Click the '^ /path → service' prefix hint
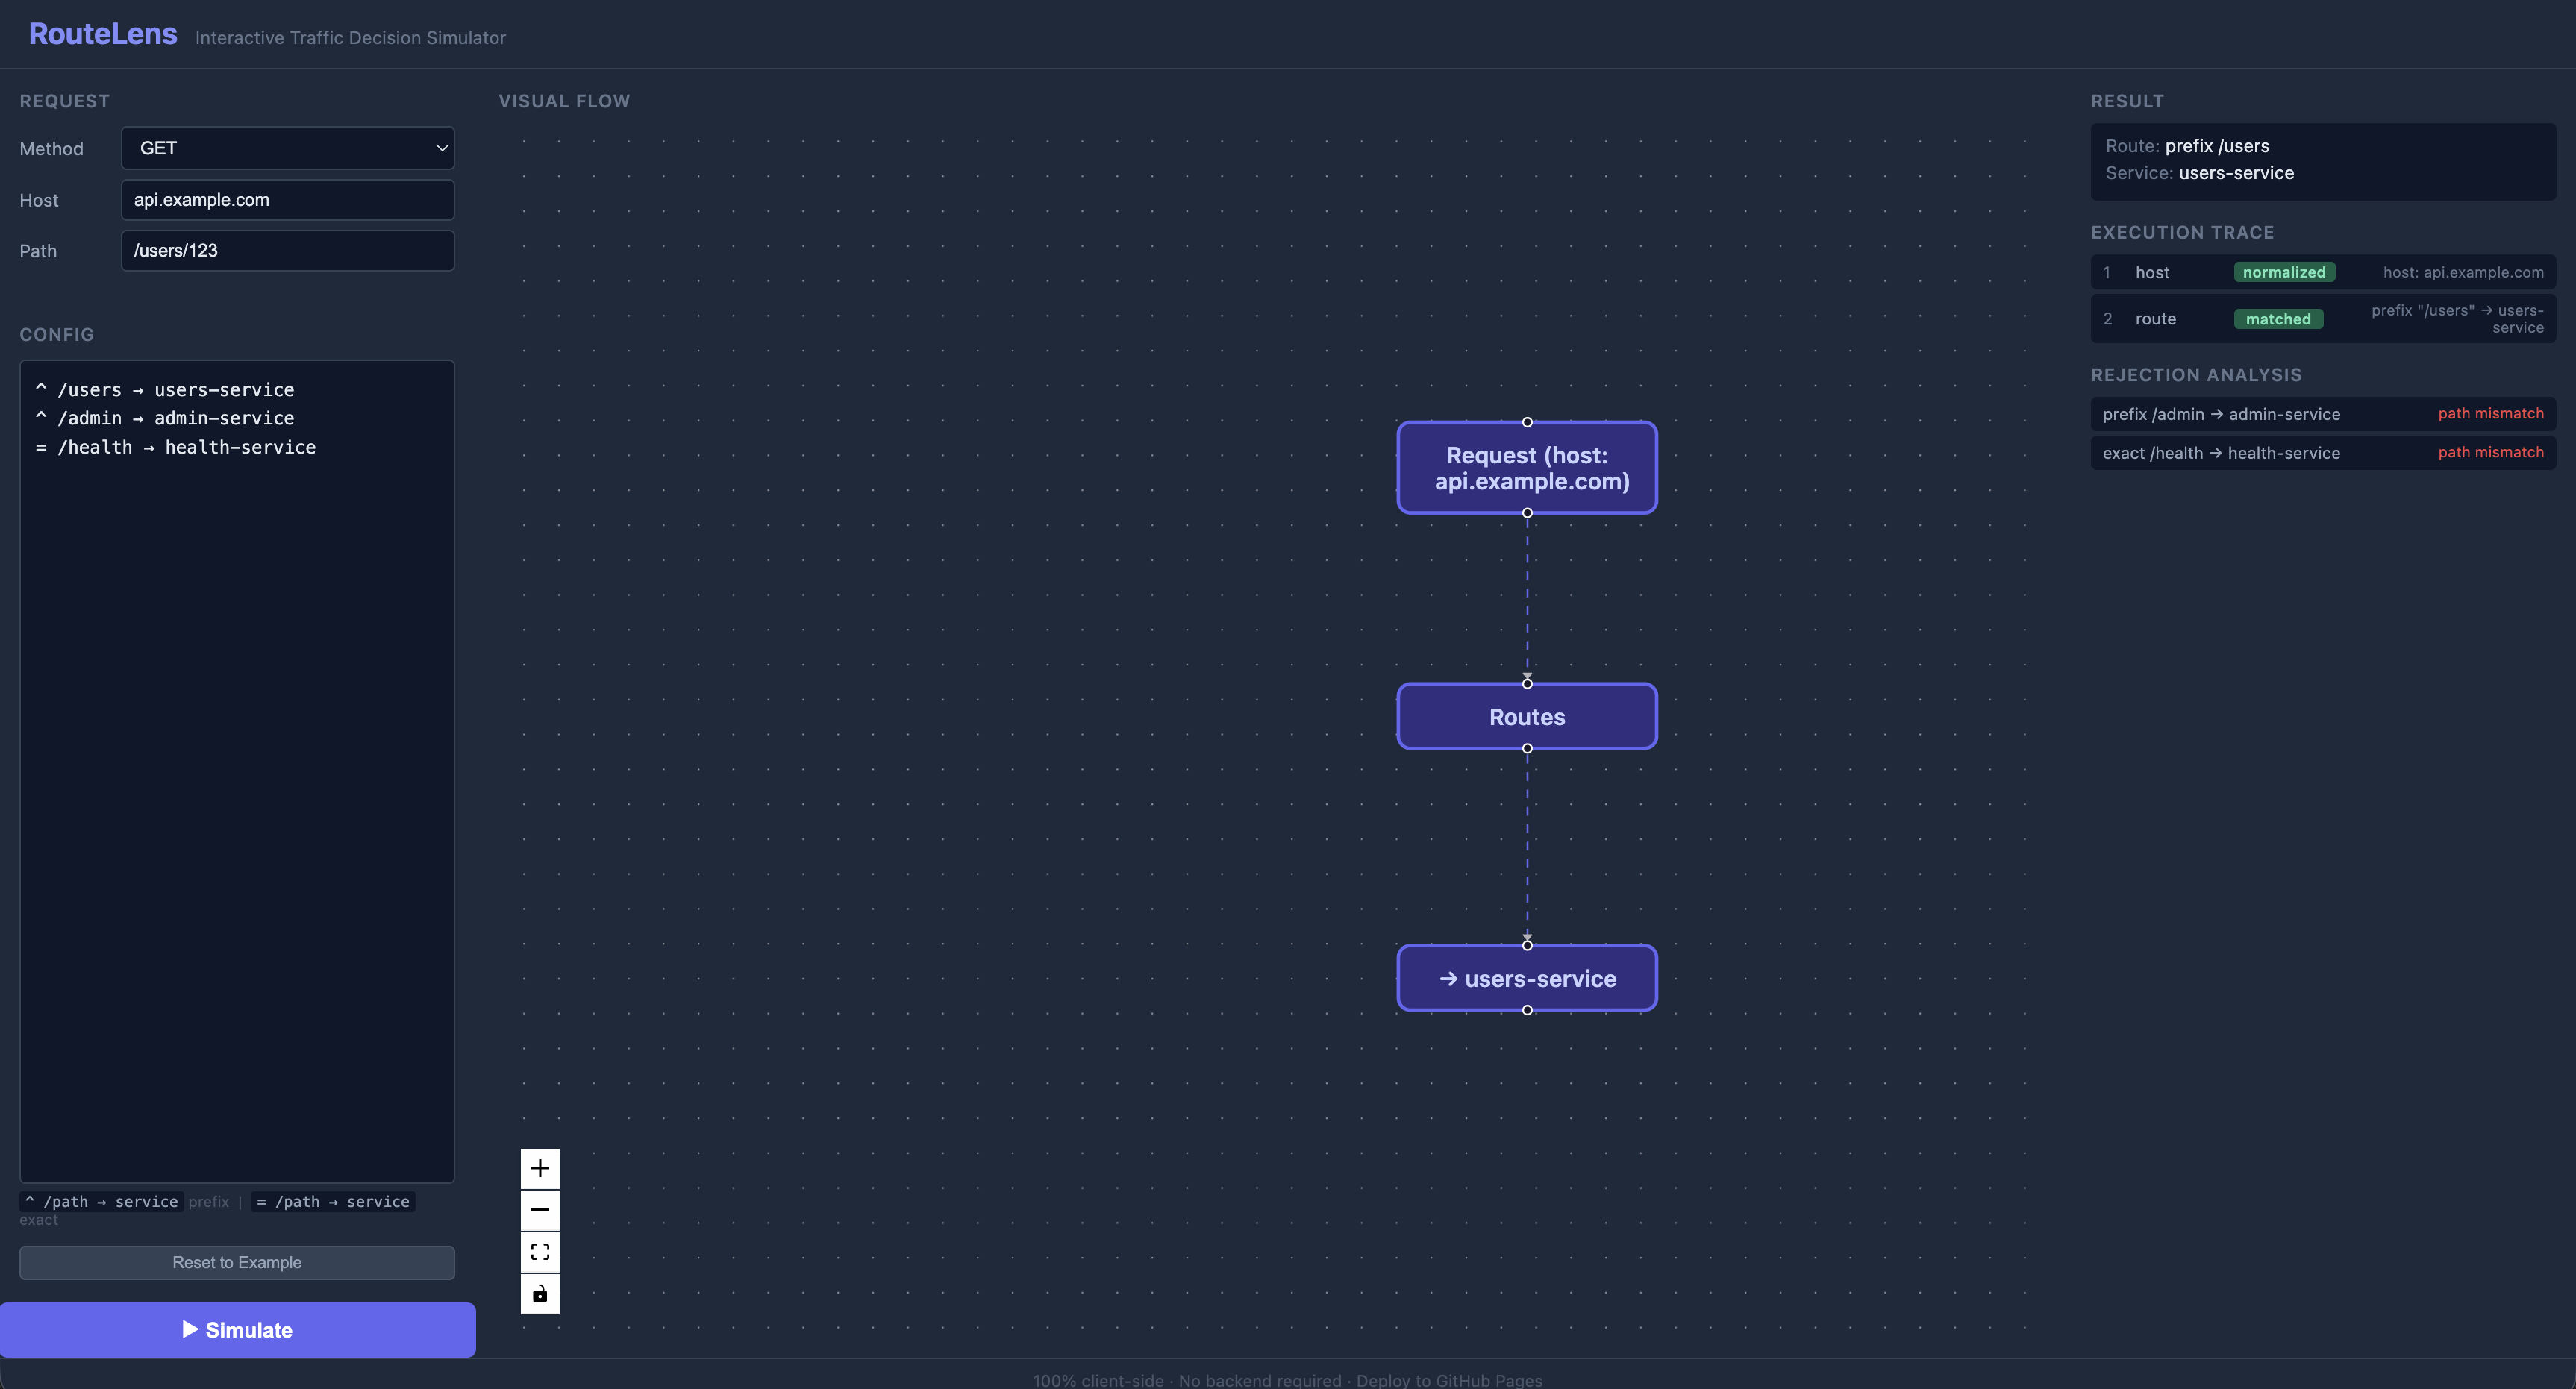Viewport: 2576px width, 1389px height. click(101, 1202)
